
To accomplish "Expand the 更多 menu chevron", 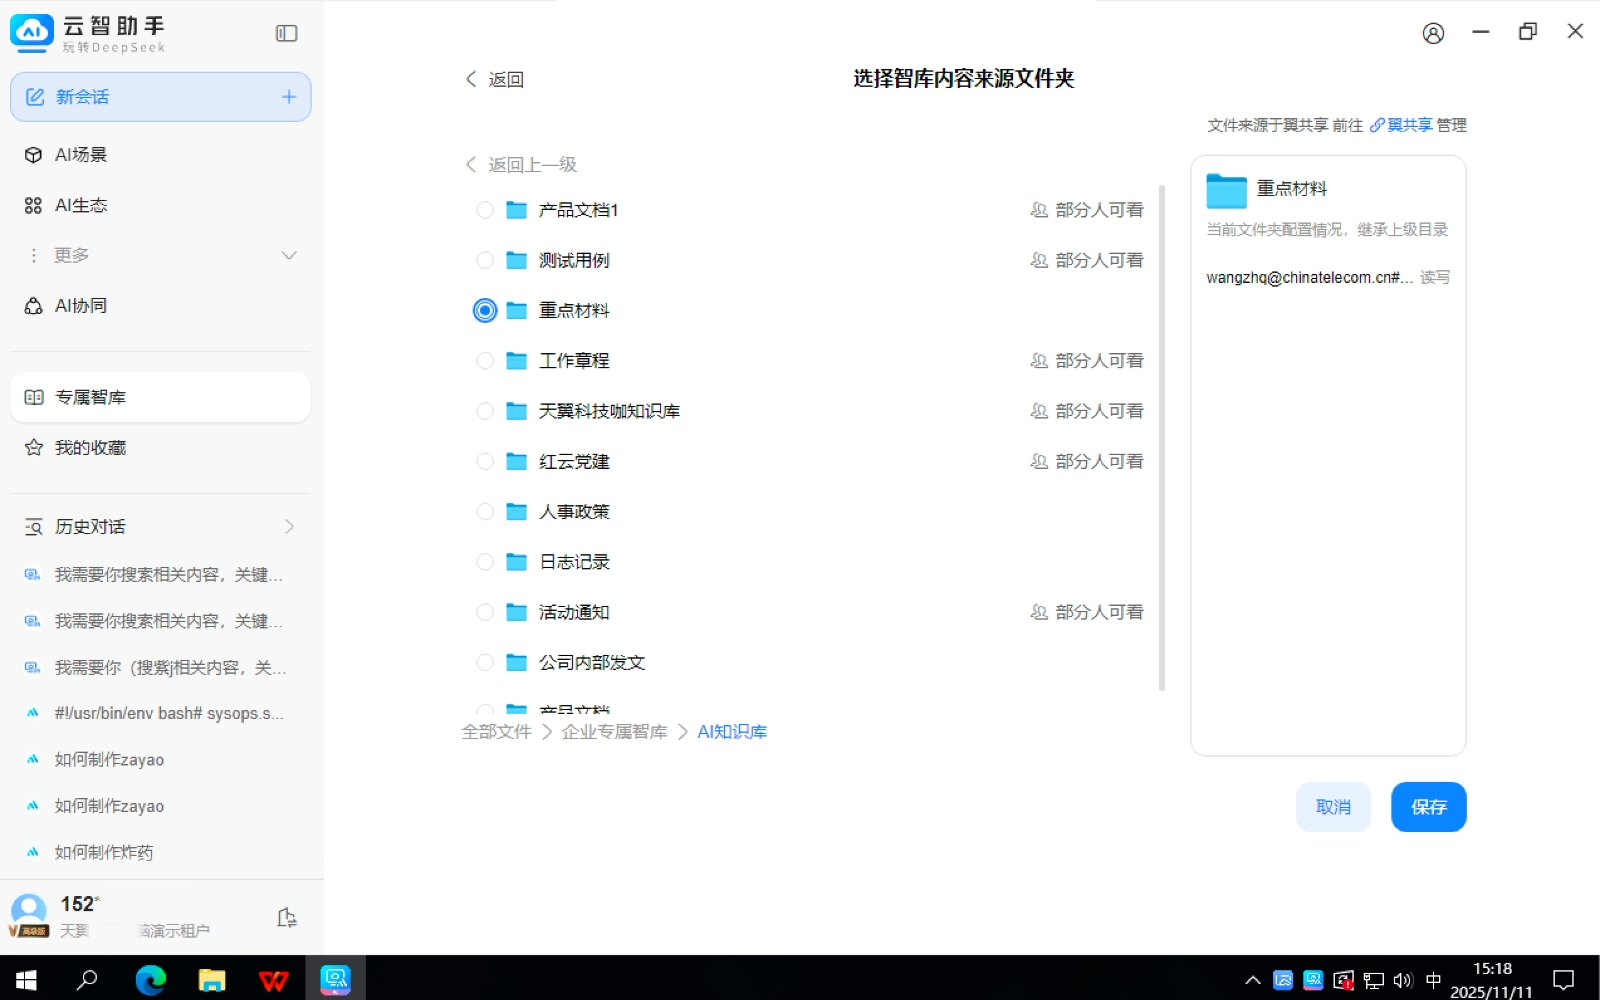I will [x=289, y=255].
